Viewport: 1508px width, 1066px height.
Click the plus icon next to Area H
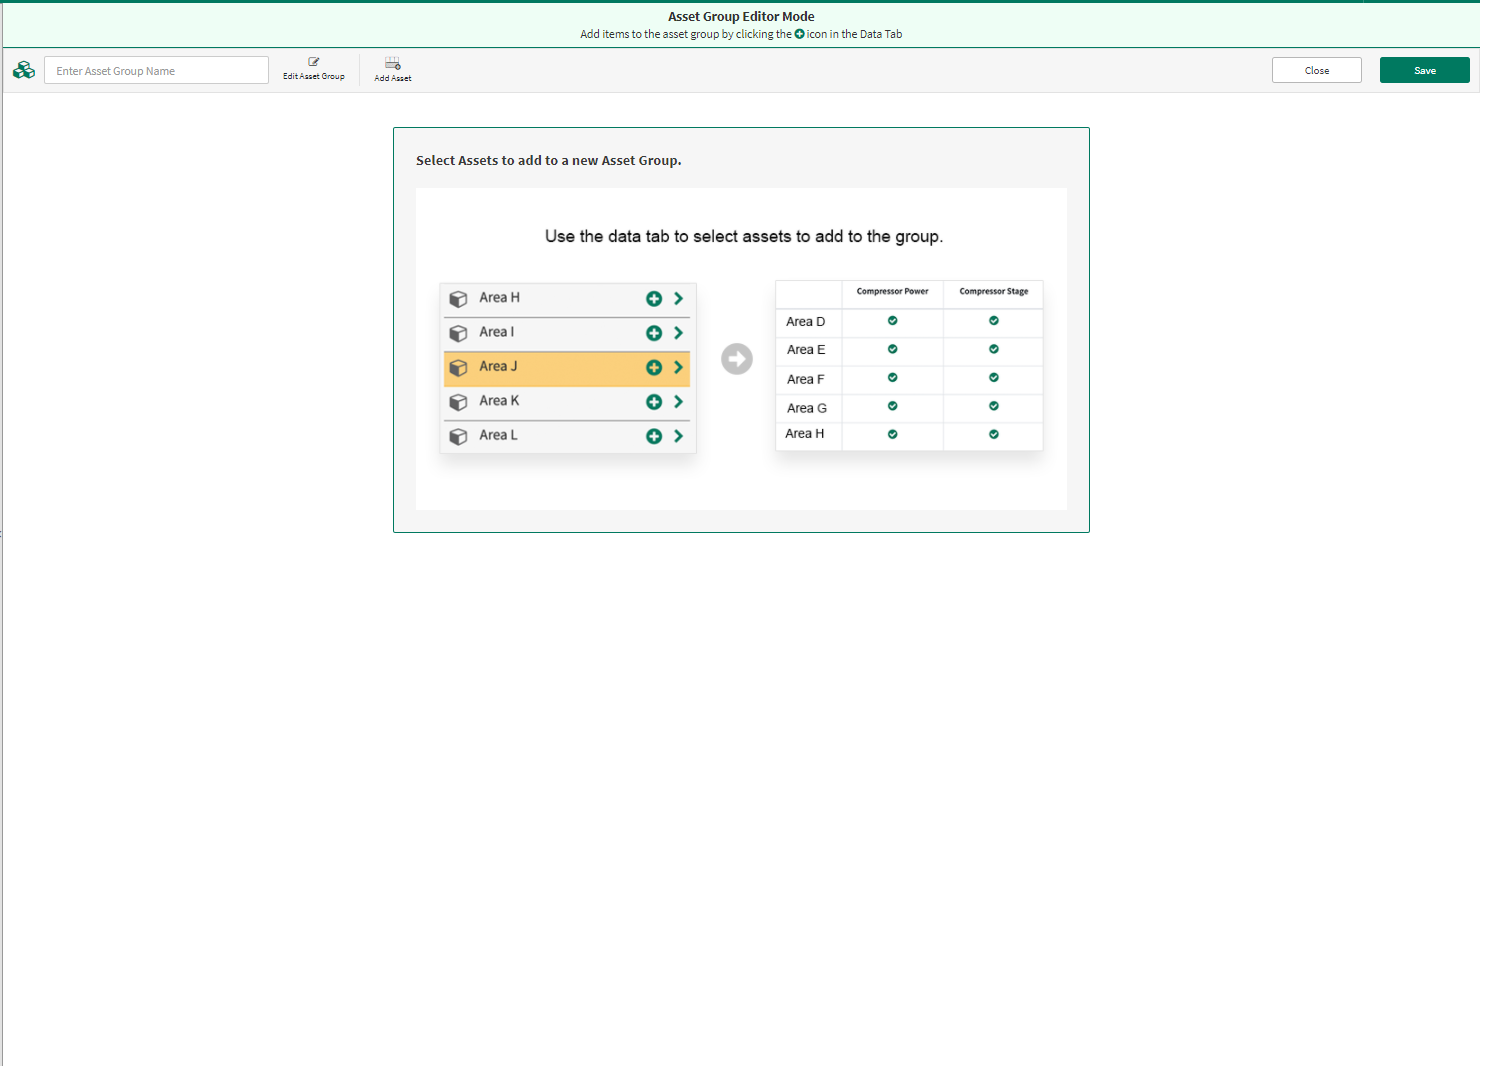654,298
